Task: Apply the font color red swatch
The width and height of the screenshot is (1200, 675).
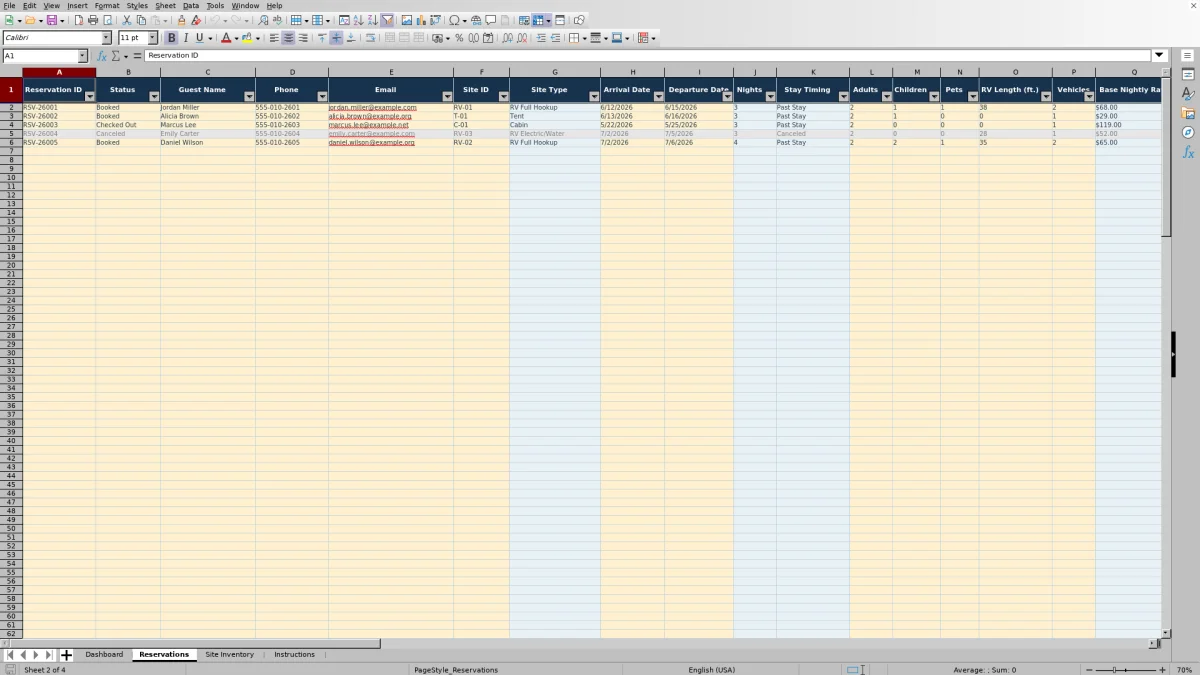Action: 225,38
